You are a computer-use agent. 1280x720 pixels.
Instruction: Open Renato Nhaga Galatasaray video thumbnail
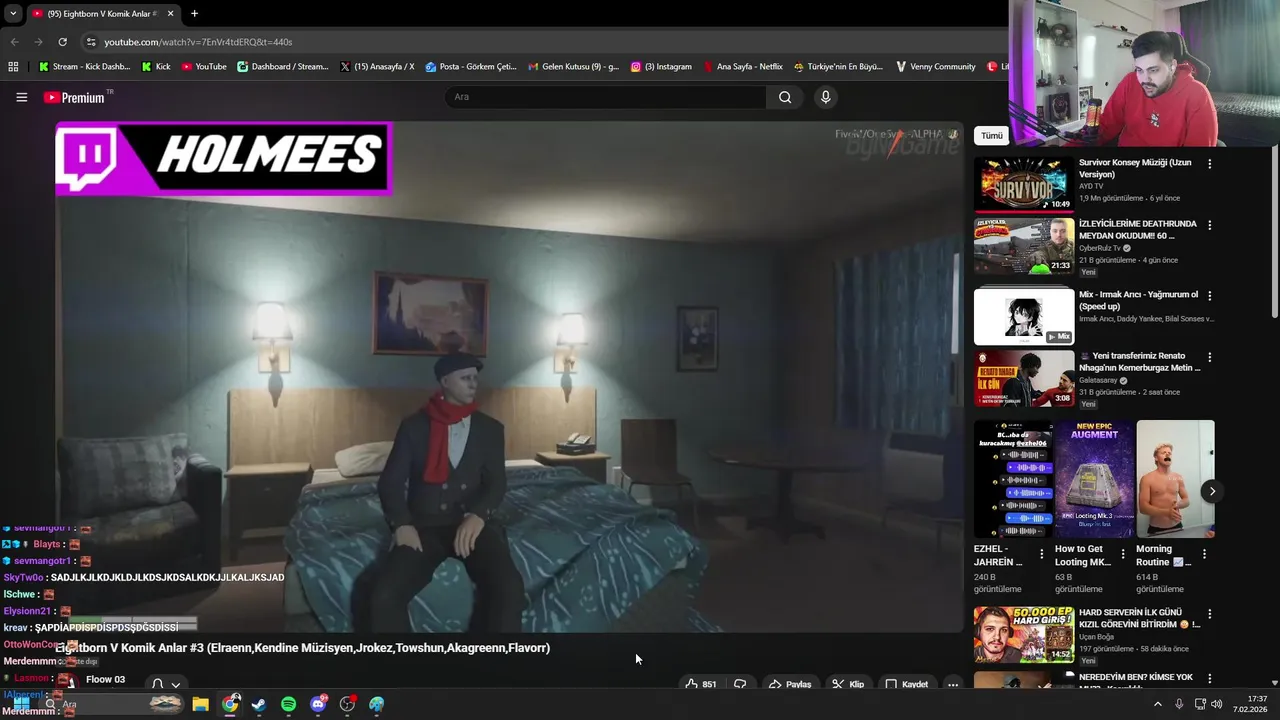click(x=1024, y=377)
